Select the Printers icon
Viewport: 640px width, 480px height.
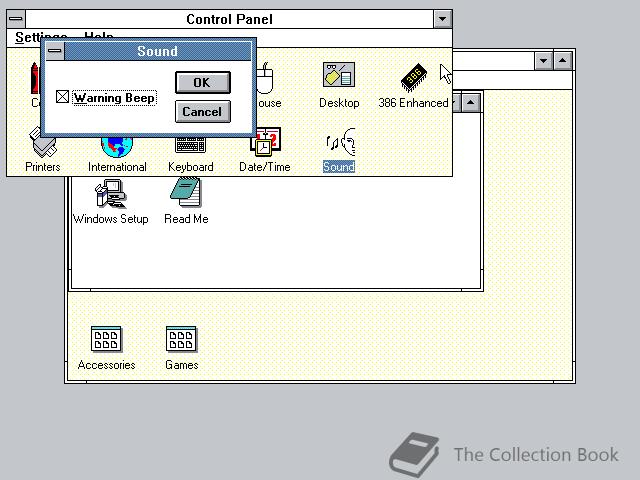tap(42, 144)
